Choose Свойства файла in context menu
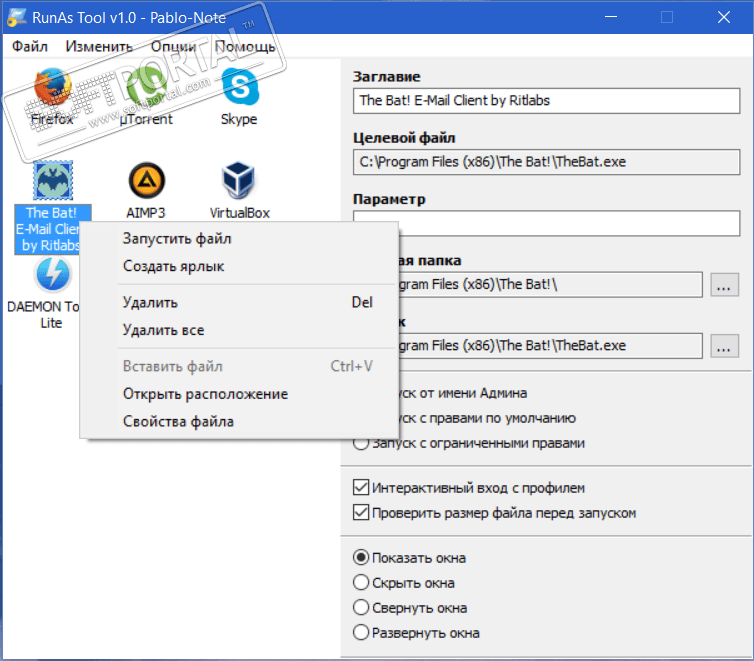This screenshot has height=661, width=754. (x=239, y=421)
